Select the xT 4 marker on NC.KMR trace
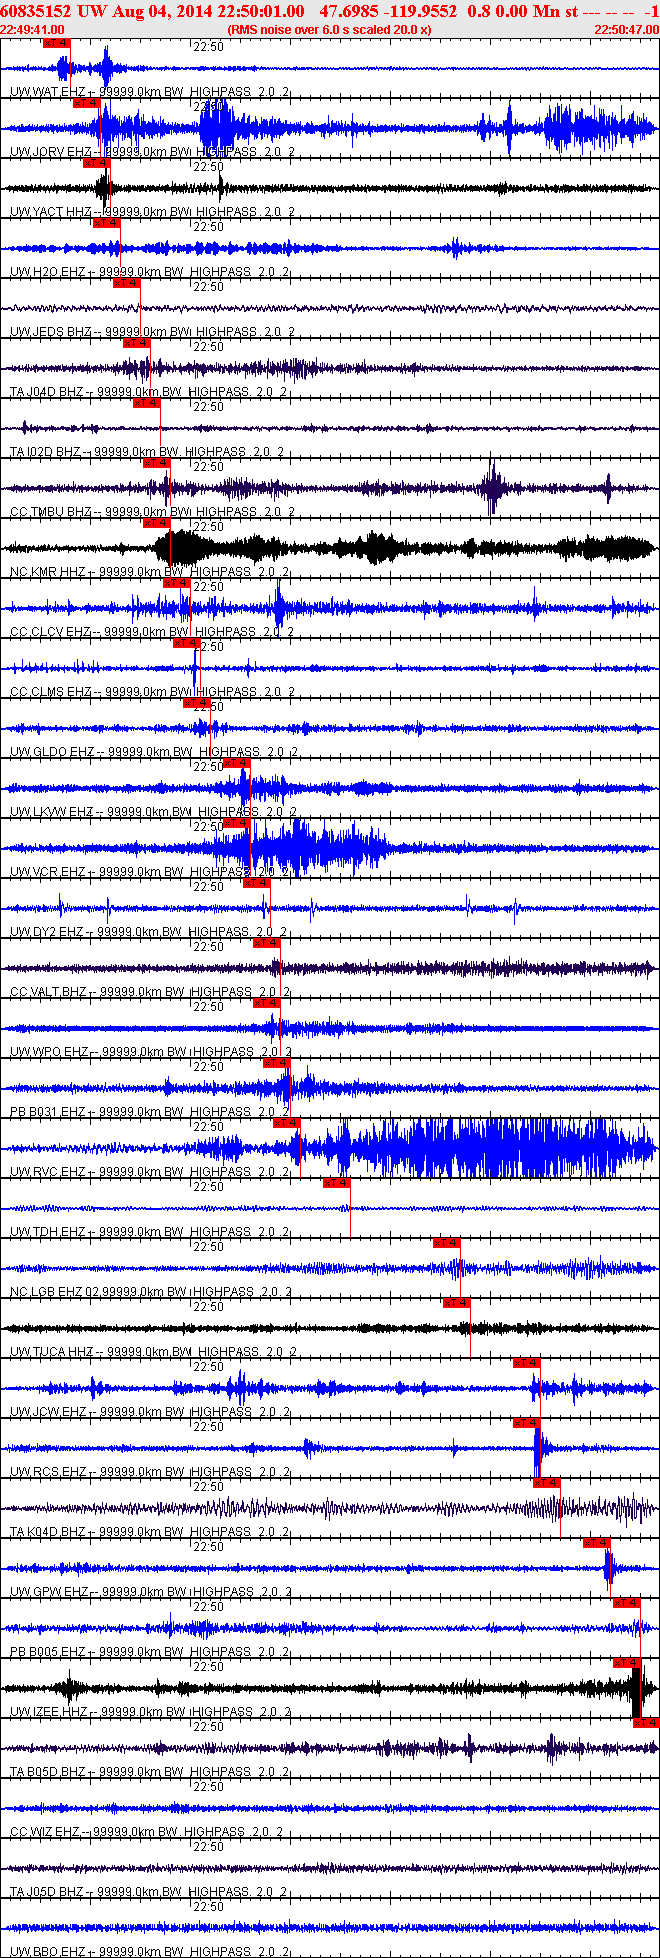Viewport: 660px width, 1958px height. [157, 523]
